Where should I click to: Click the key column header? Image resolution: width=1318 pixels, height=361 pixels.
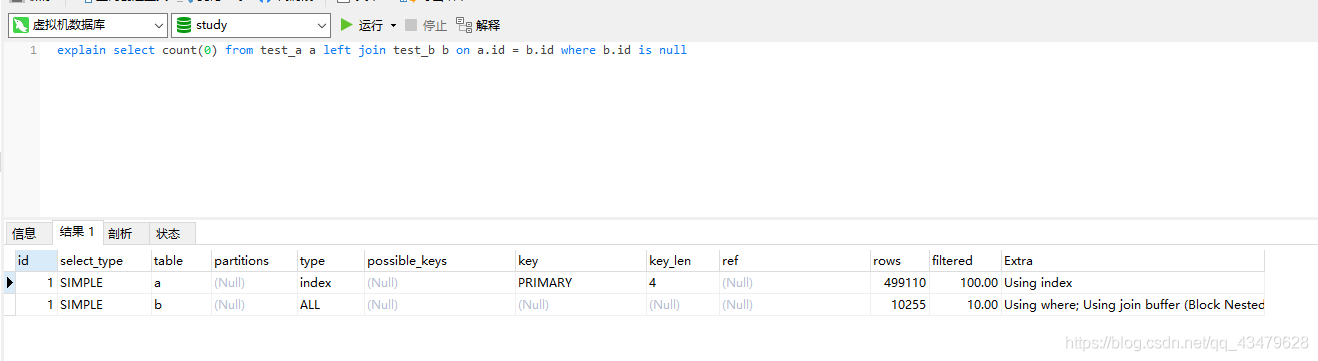(x=581, y=260)
